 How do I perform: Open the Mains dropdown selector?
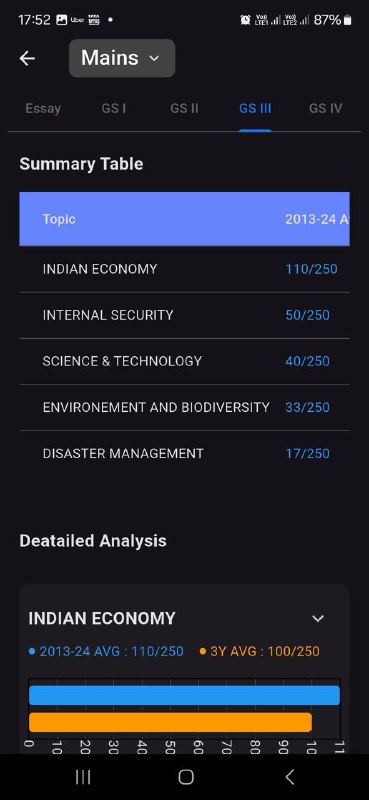pos(122,58)
